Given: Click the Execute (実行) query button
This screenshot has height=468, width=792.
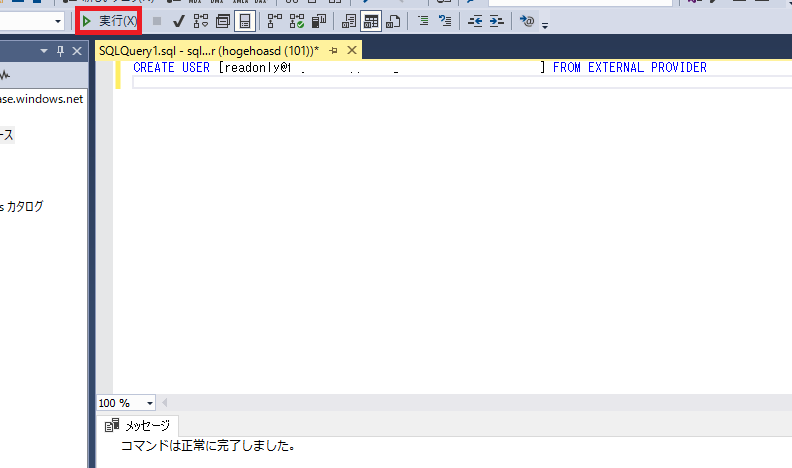Looking at the screenshot, I should (109, 21).
